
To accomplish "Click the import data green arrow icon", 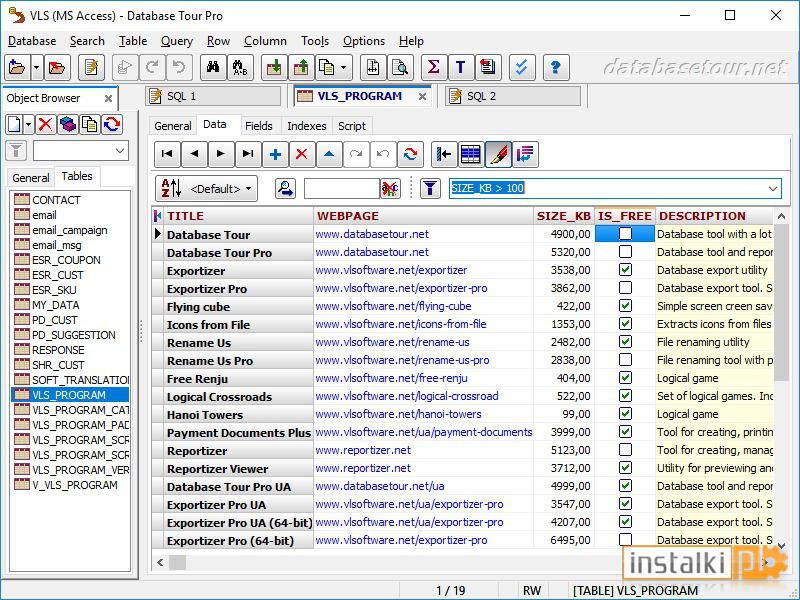I will click(x=274, y=67).
